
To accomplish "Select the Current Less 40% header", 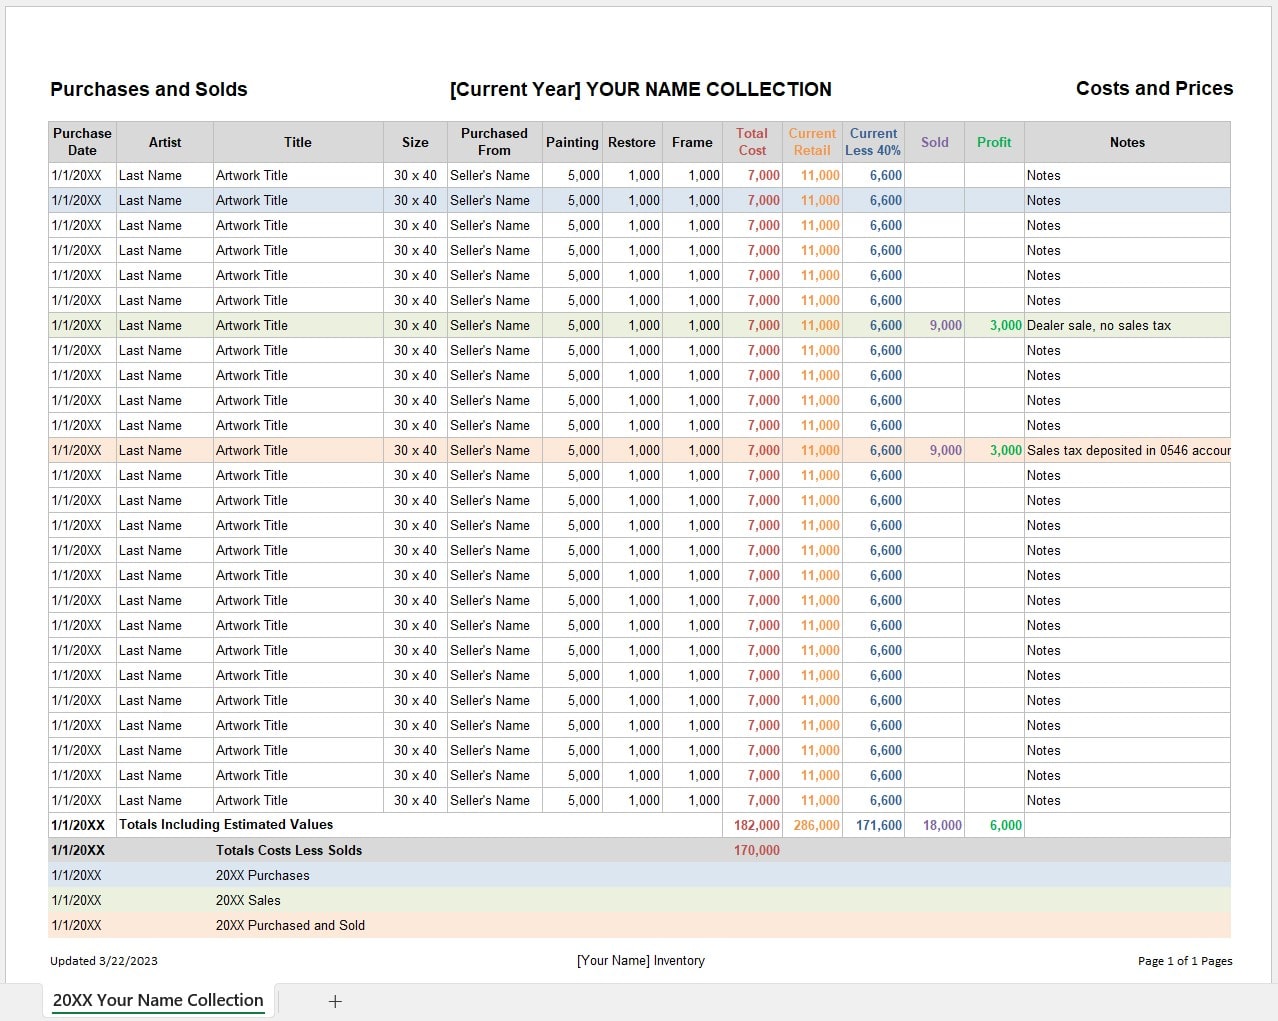I will pyautogui.click(x=873, y=142).
